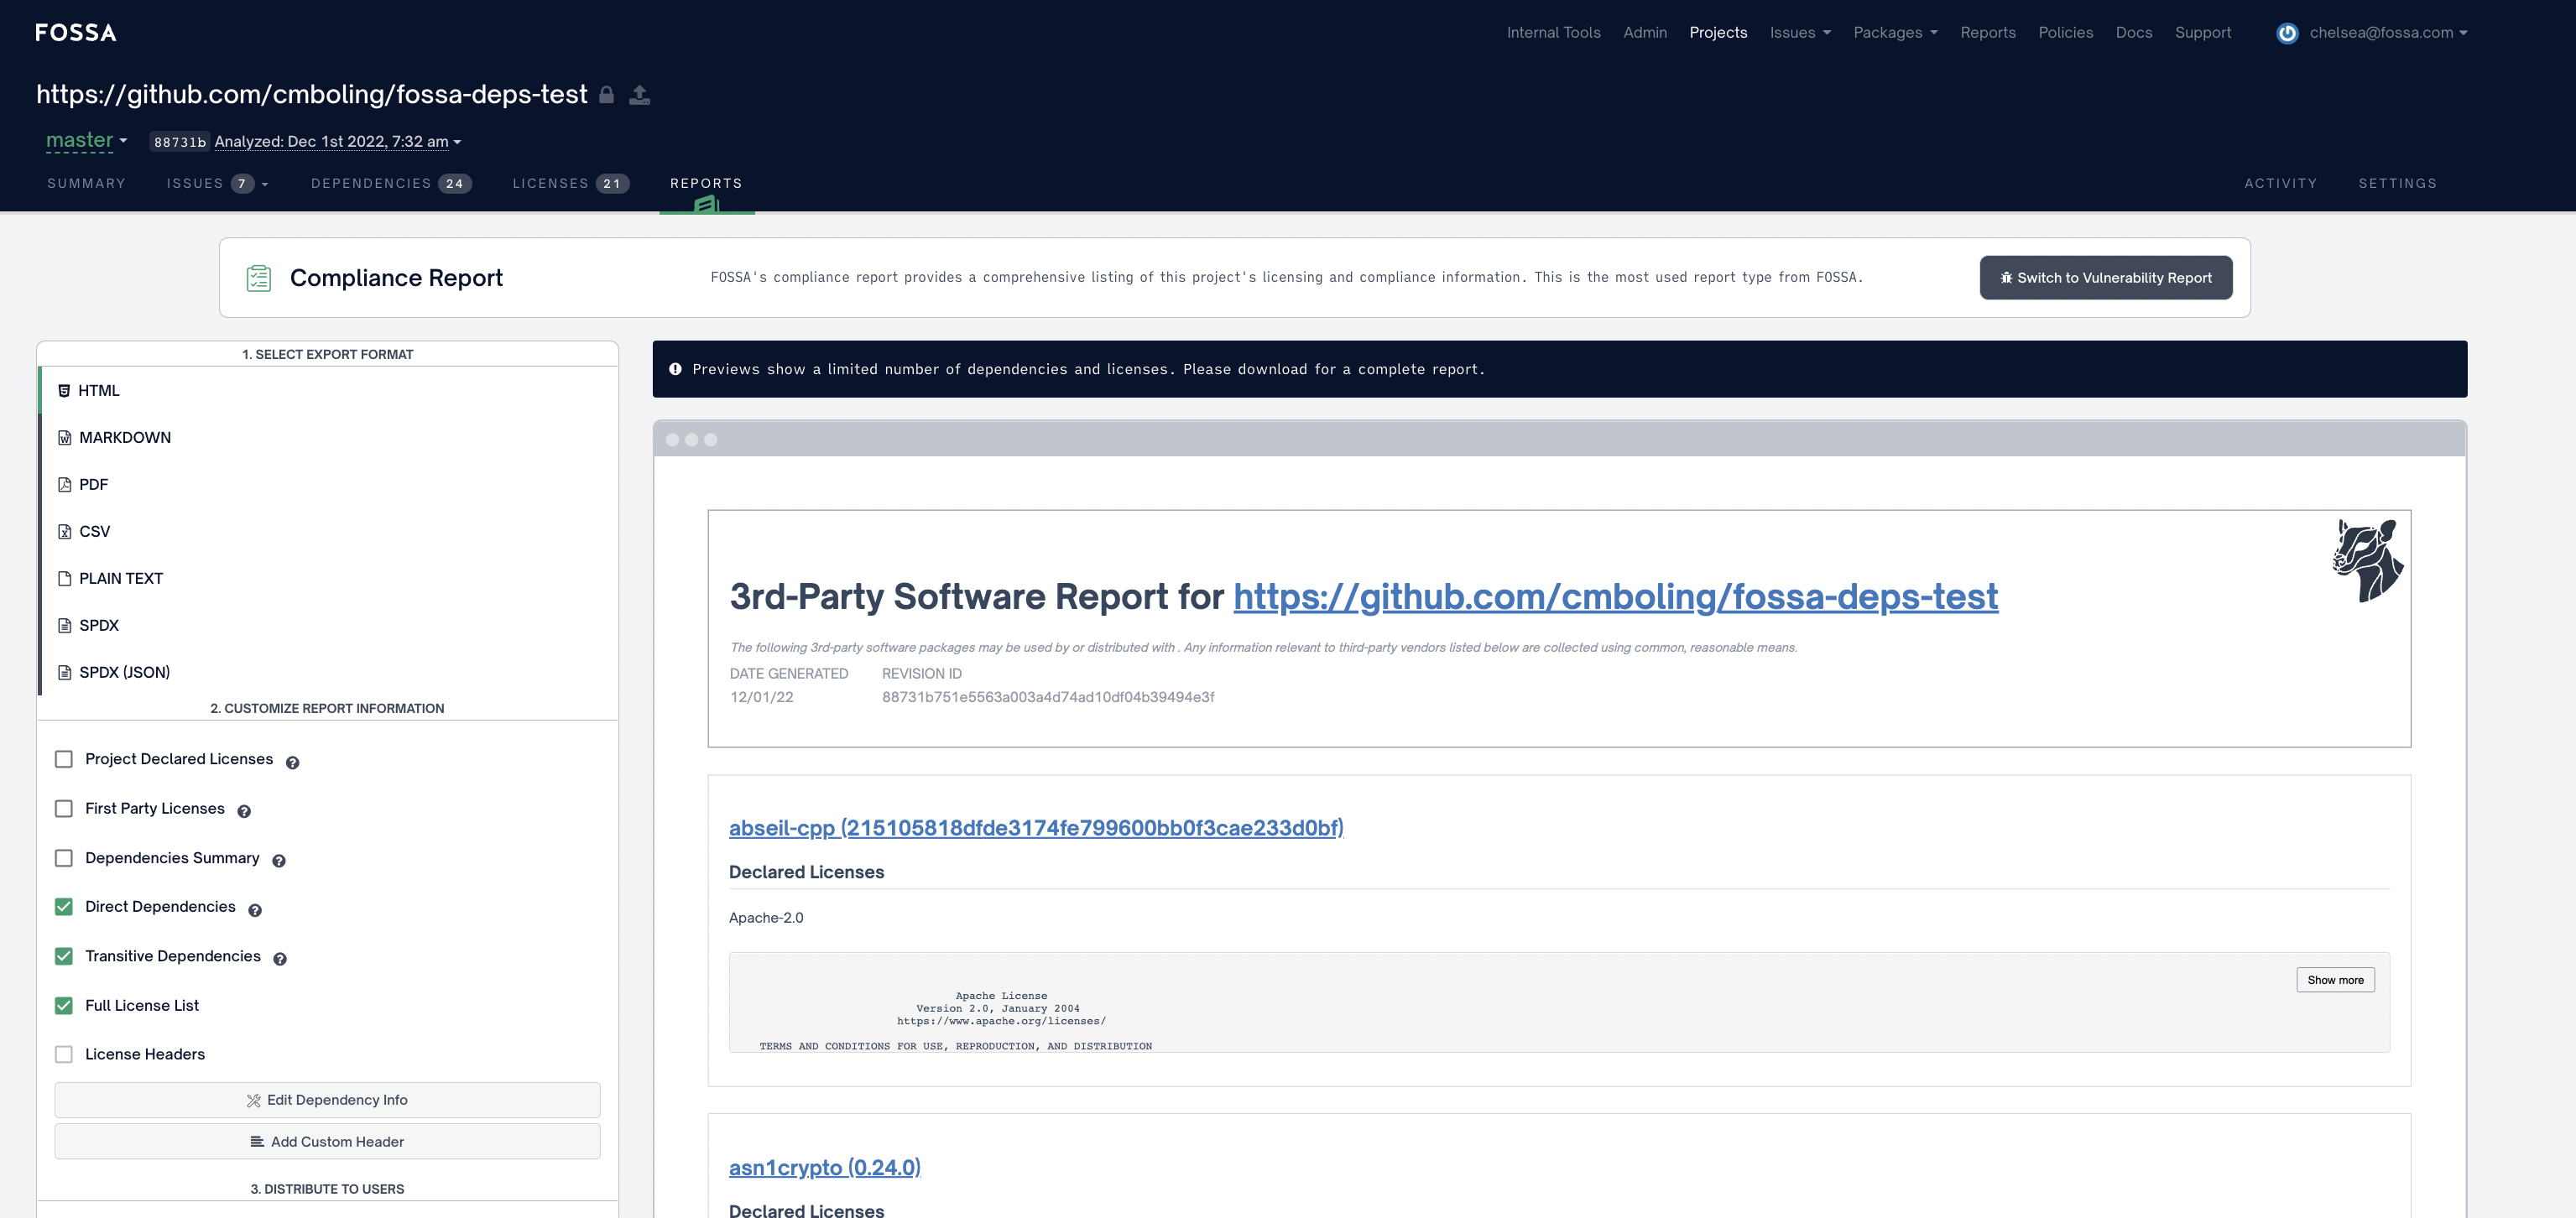This screenshot has height=1218, width=2576.
Task: Check the Dependencies Summary option
Action: coord(64,858)
